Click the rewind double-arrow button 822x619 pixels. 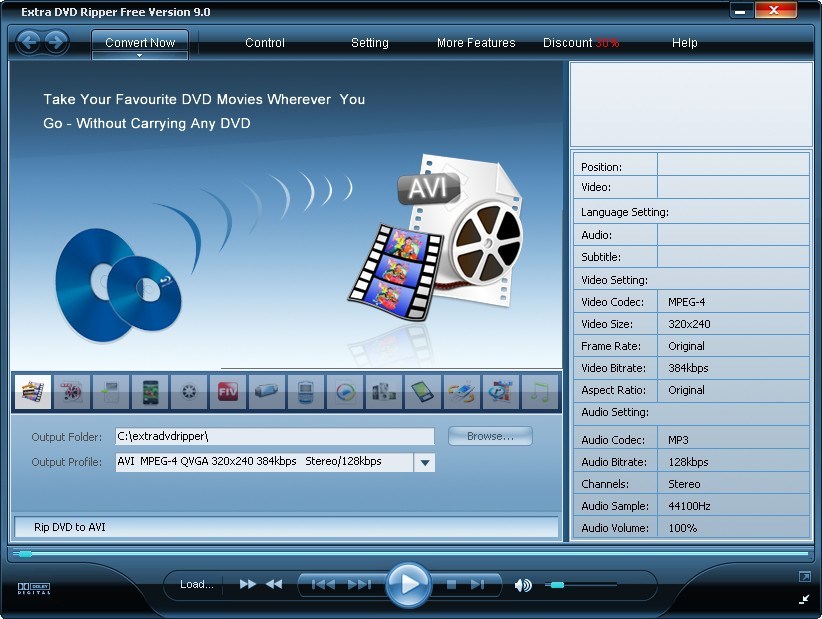point(274,584)
